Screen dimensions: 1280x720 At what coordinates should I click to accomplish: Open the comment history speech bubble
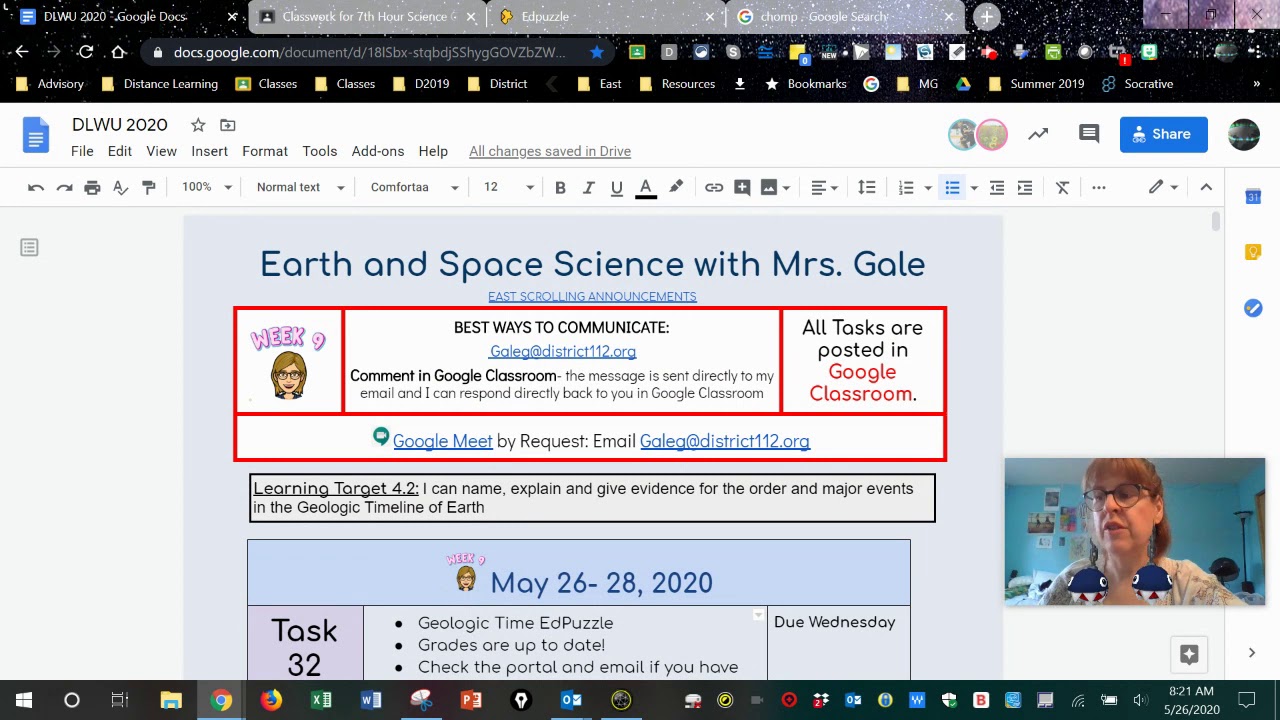click(x=1089, y=134)
